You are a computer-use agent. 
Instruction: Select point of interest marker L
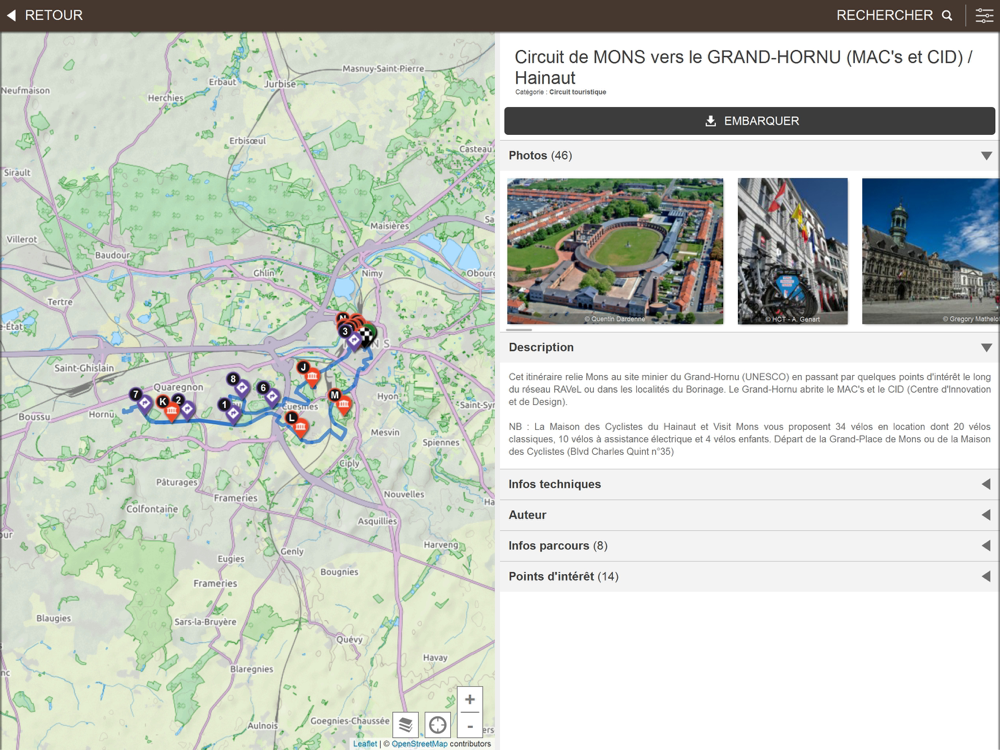(300, 427)
